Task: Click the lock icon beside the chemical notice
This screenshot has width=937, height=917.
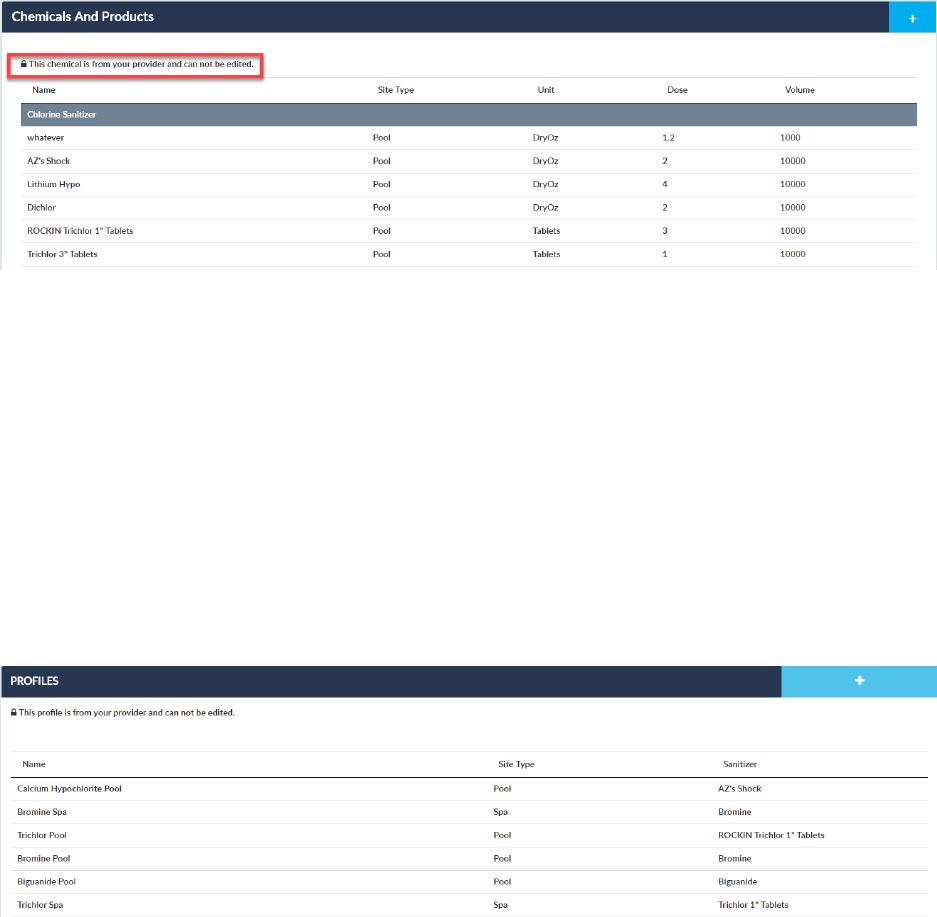Action: point(24,63)
